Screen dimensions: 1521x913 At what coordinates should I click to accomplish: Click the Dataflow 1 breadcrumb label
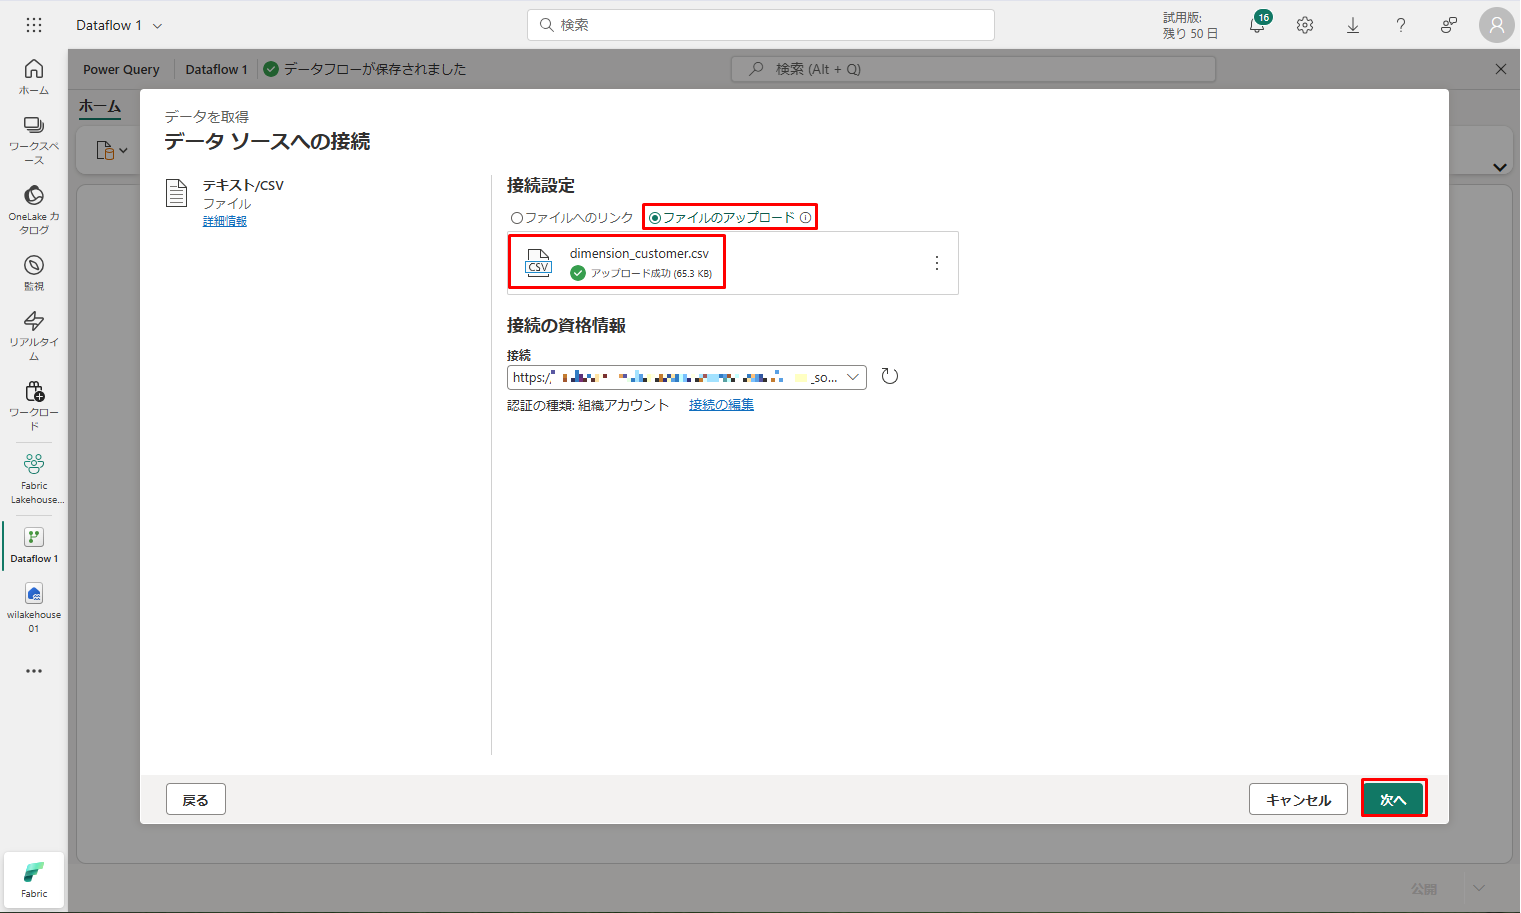coord(216,69)
